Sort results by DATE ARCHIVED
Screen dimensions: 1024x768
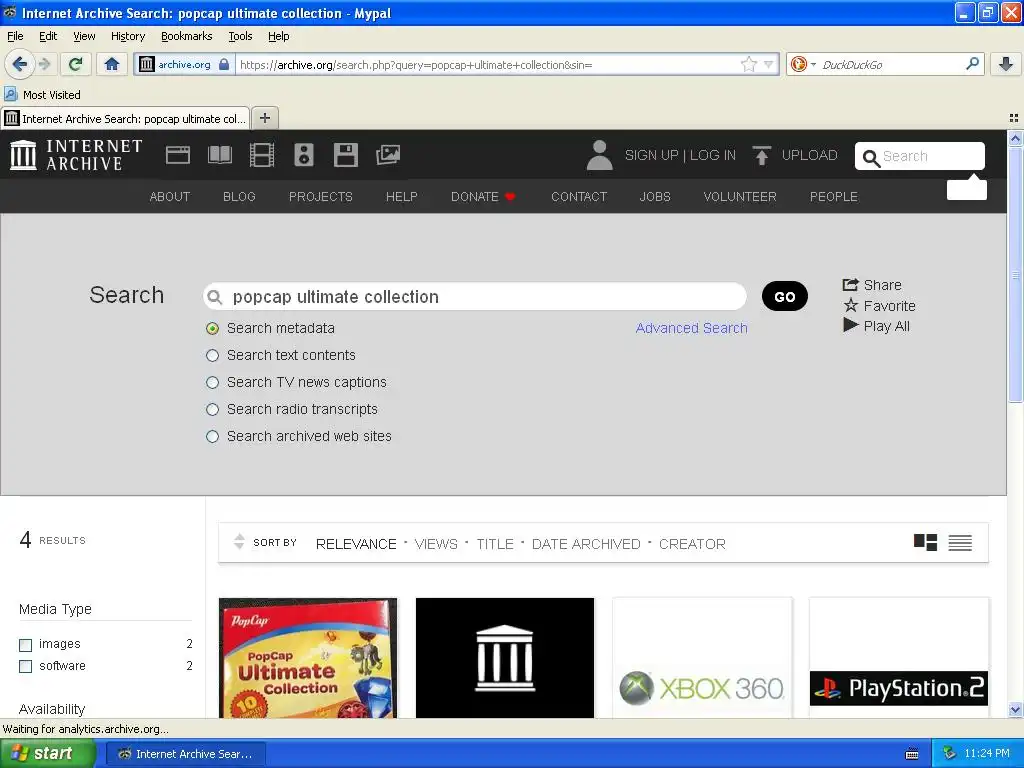click(x=585, y=544)
